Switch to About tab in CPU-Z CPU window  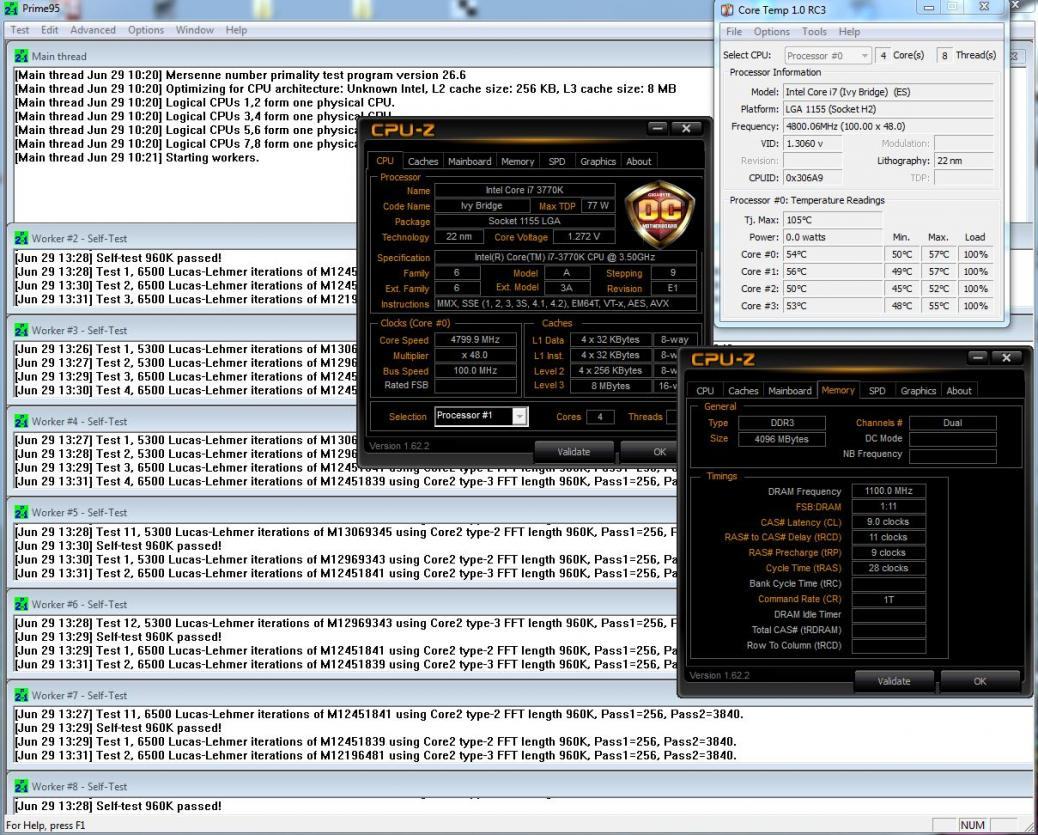coord(638,161)
